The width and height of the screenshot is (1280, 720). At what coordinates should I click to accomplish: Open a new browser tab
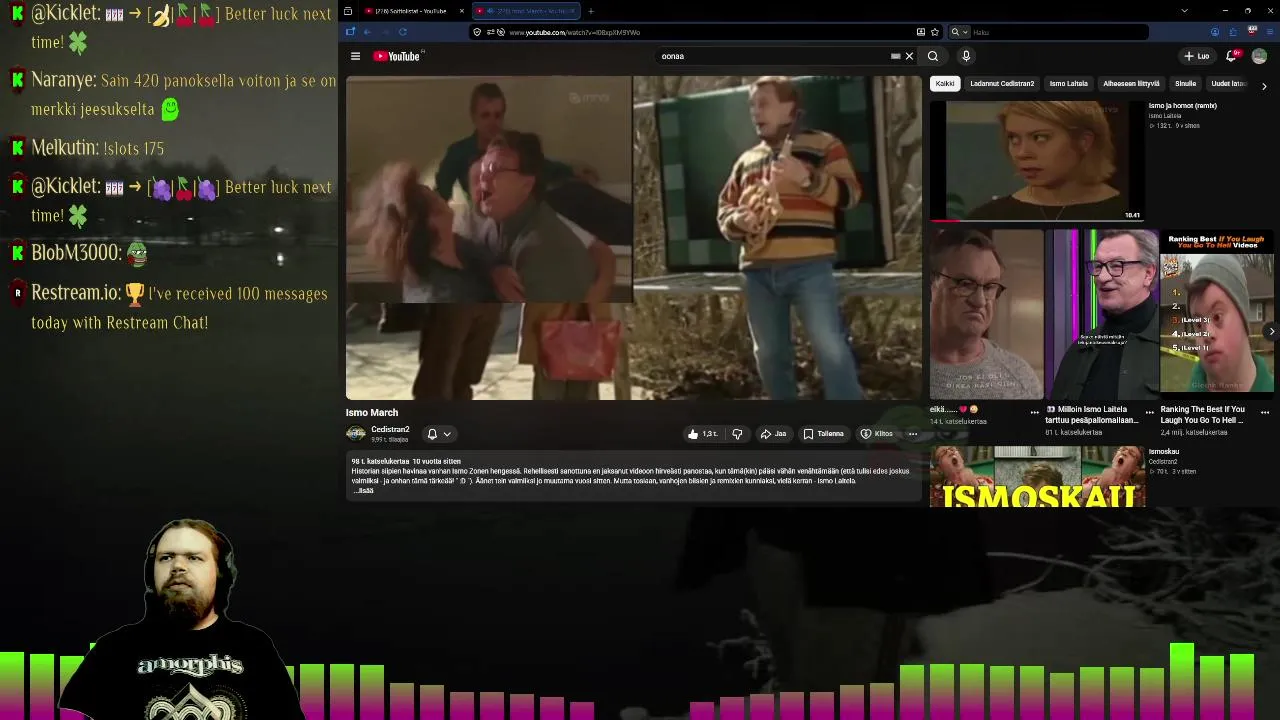(x=590, y=11)
